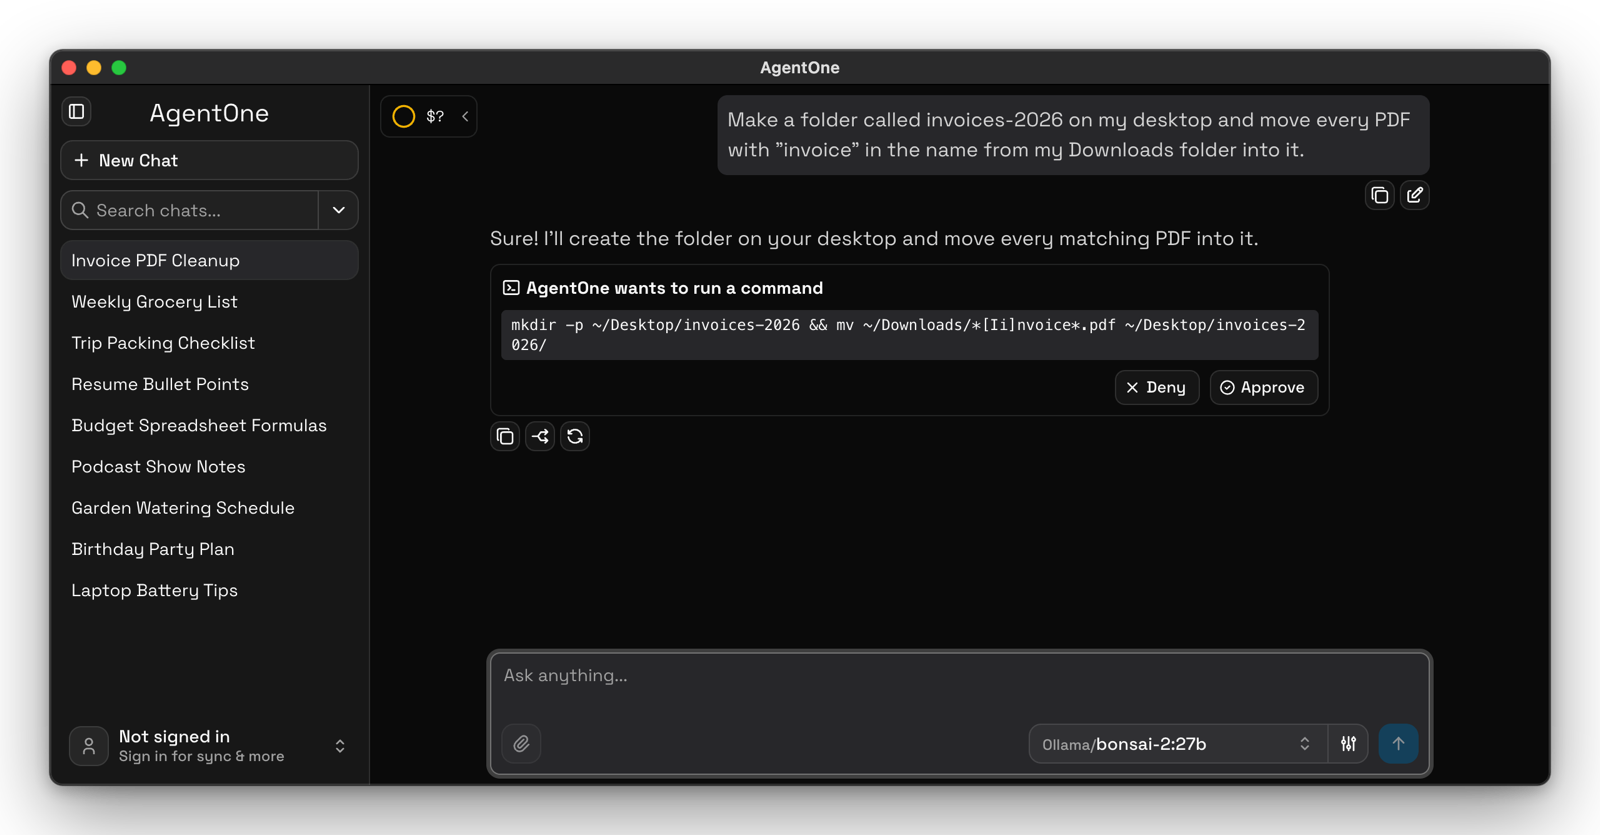Regenerate the assistant response
The width and height of the screenshot is (1600, 835).
tap(575, 436)
